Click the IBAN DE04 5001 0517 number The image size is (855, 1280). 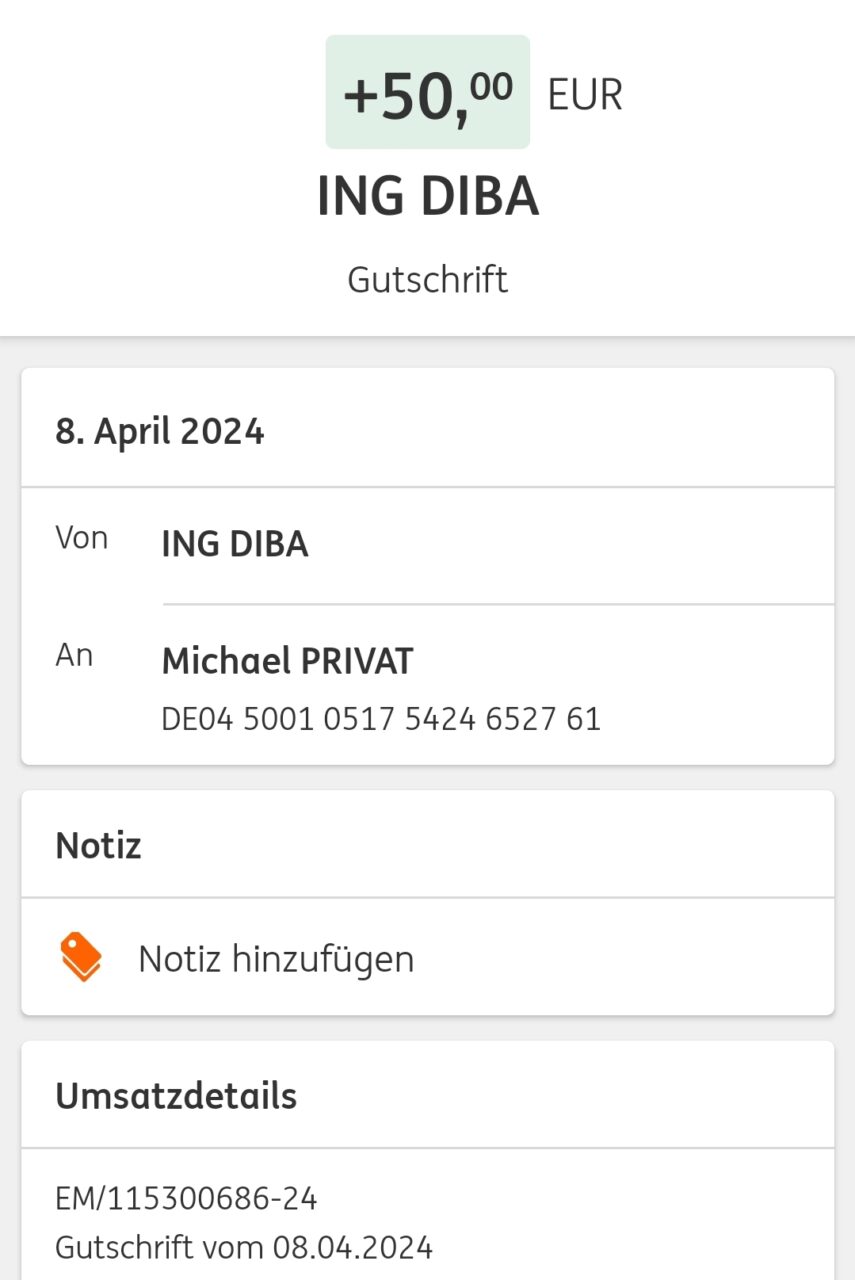pos(381,719)
